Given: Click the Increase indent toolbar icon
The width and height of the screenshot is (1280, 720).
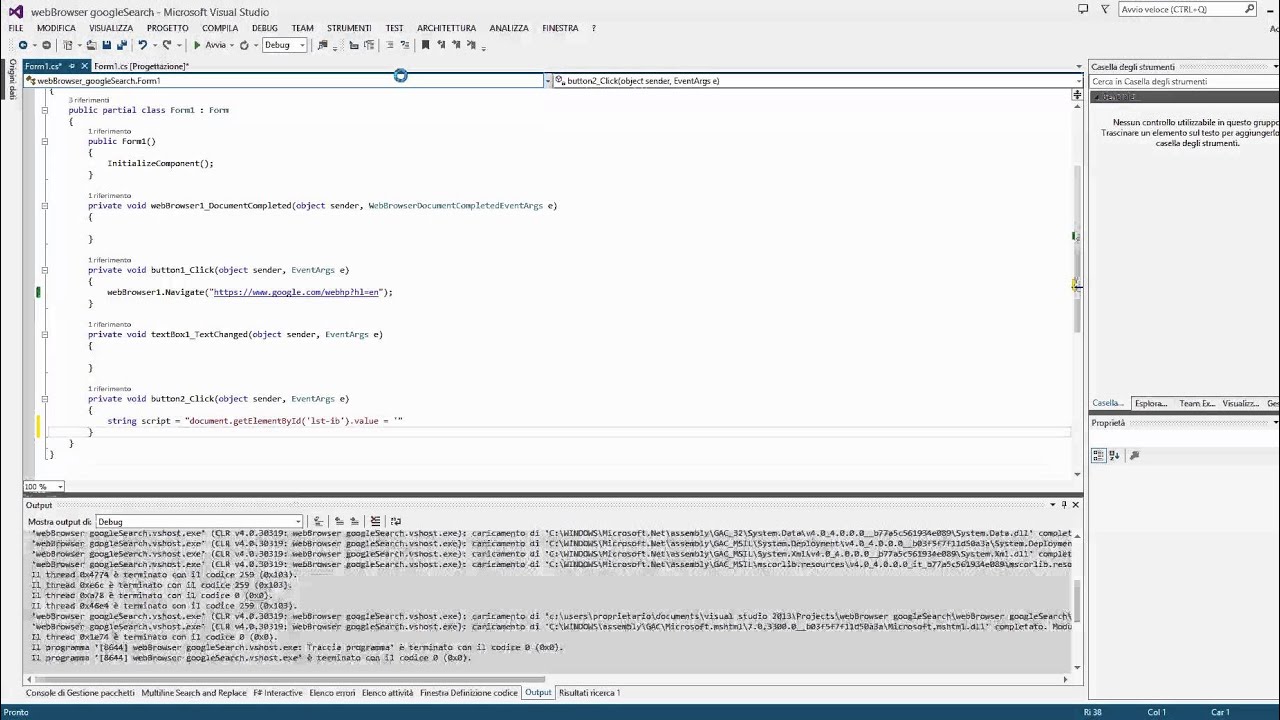Looking at the screenshot, I should pyautogui.click(x=405, y=45).
